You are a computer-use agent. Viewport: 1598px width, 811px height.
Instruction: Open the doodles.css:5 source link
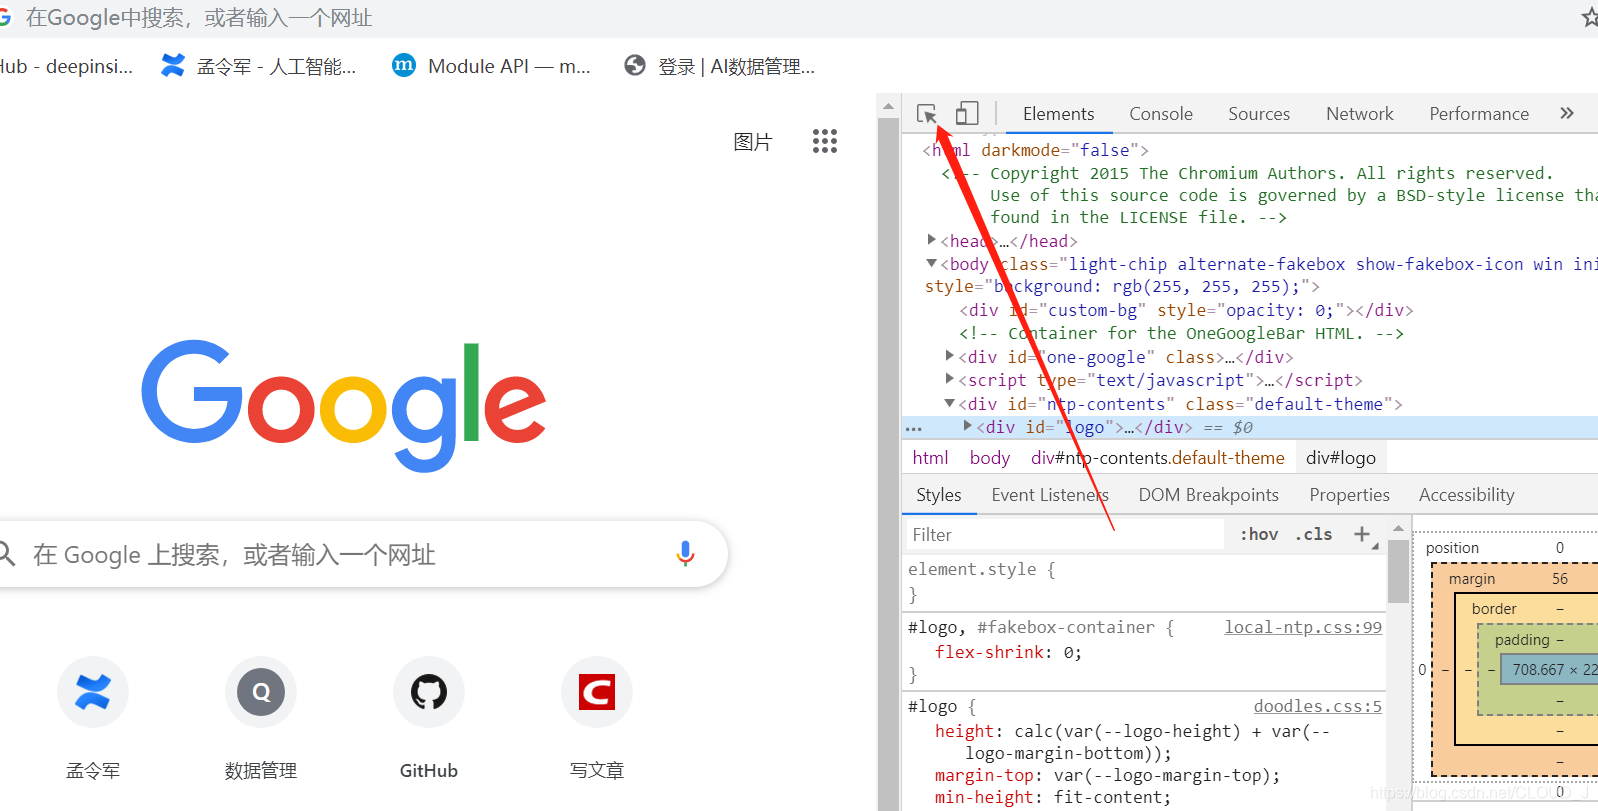(1318, 706)
